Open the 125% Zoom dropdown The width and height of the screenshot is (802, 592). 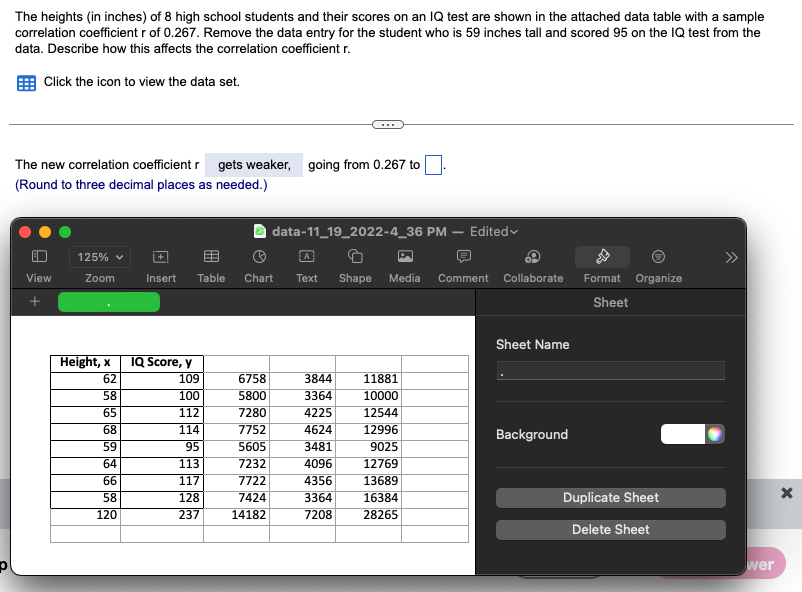(x=100, y=257)
